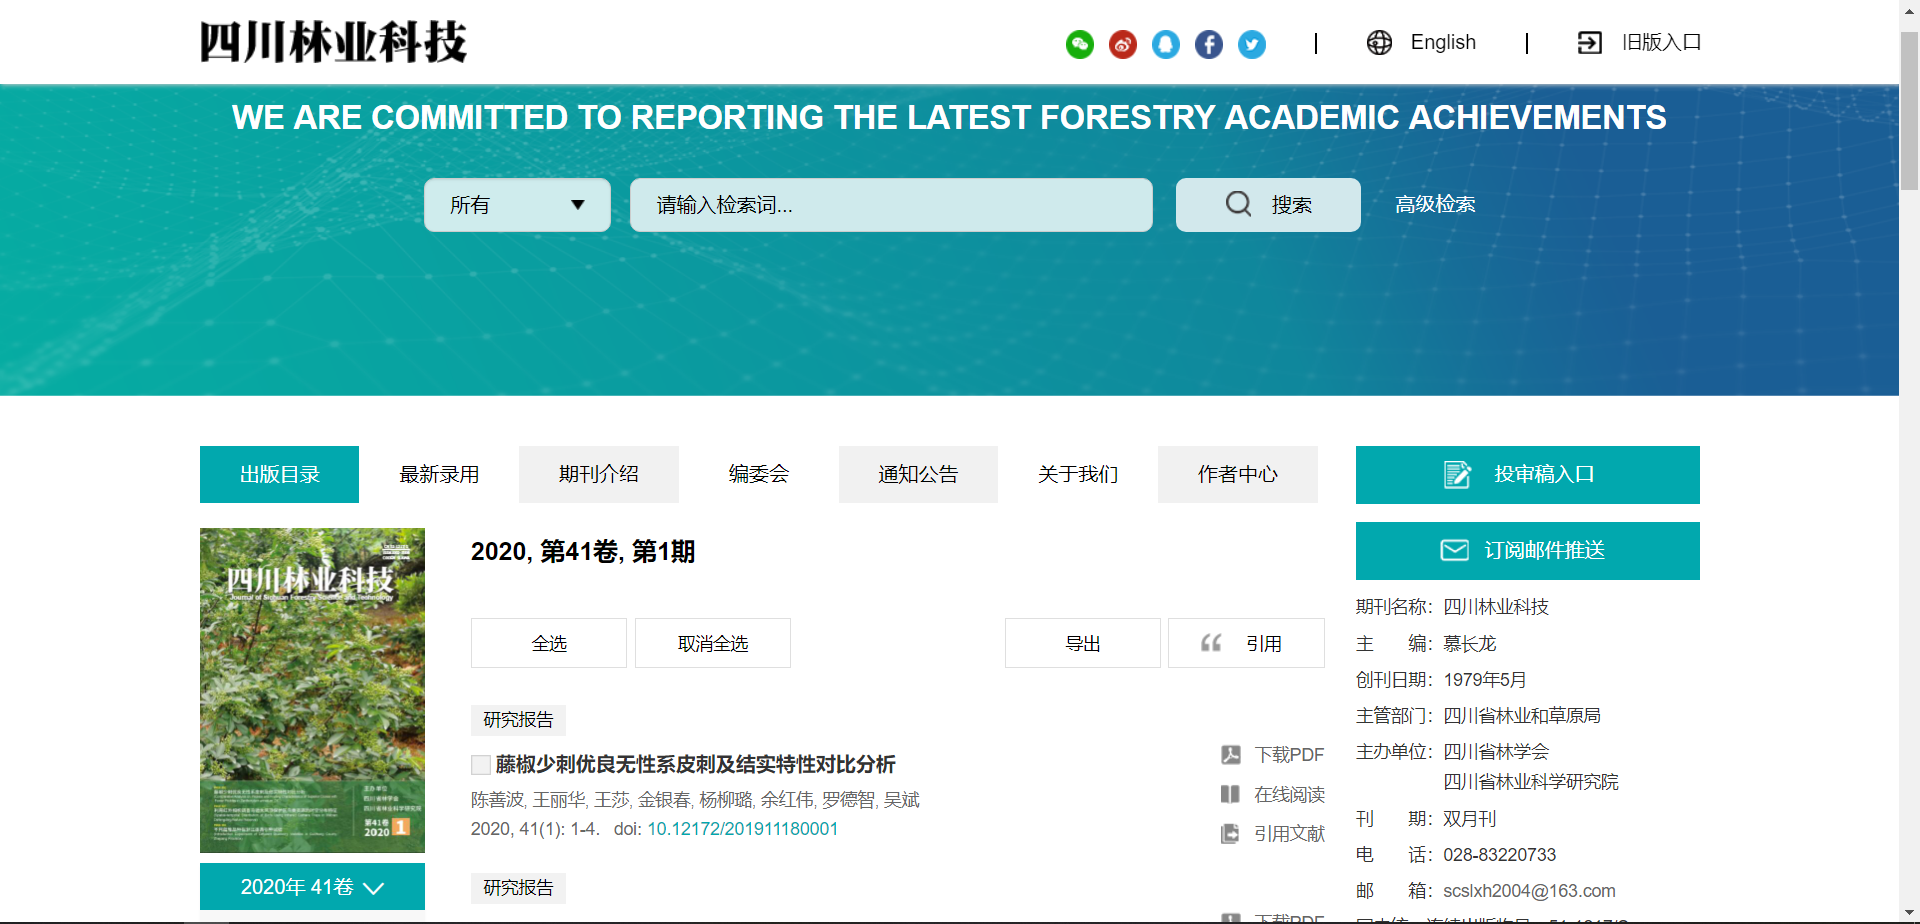Open the 所有 search category dropdown
Viewport: 1920px width, 924px height.
click(517, 205)
